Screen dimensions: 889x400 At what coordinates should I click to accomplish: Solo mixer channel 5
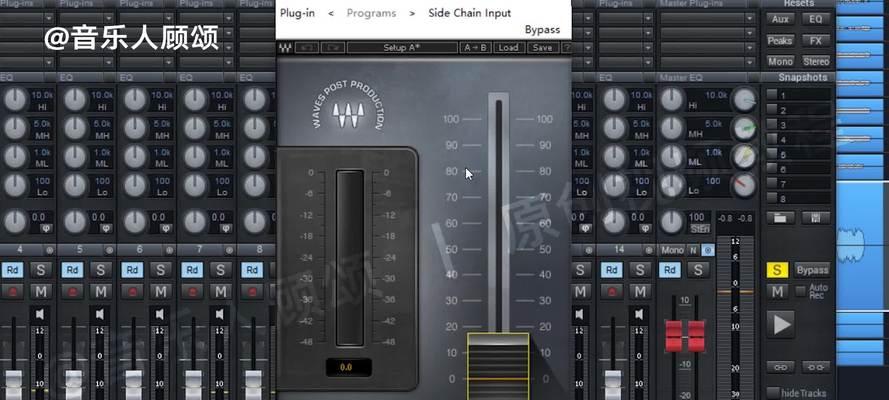point(100,270)
